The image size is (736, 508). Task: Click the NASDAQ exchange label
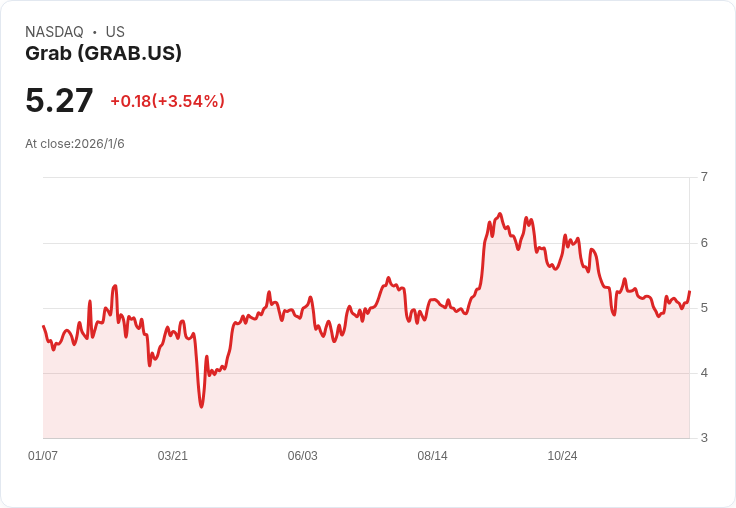tap(54, 32)
